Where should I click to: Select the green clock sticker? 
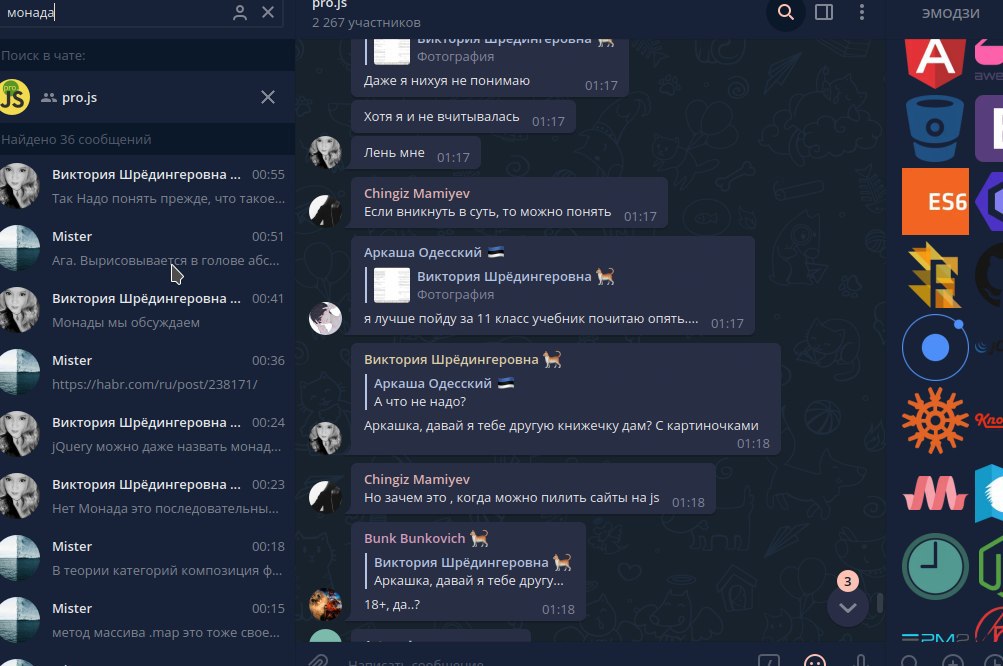(935, 566)
